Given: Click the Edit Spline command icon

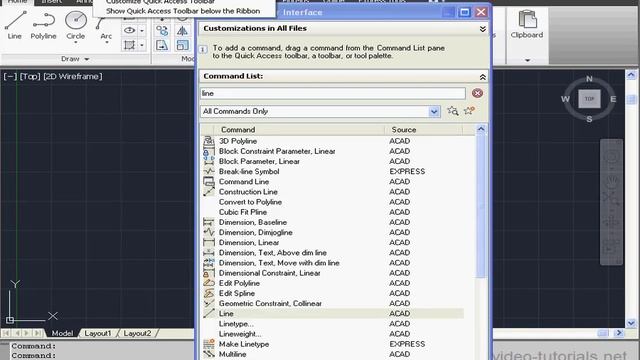Looking at the screenshot, I should (209, 293).
